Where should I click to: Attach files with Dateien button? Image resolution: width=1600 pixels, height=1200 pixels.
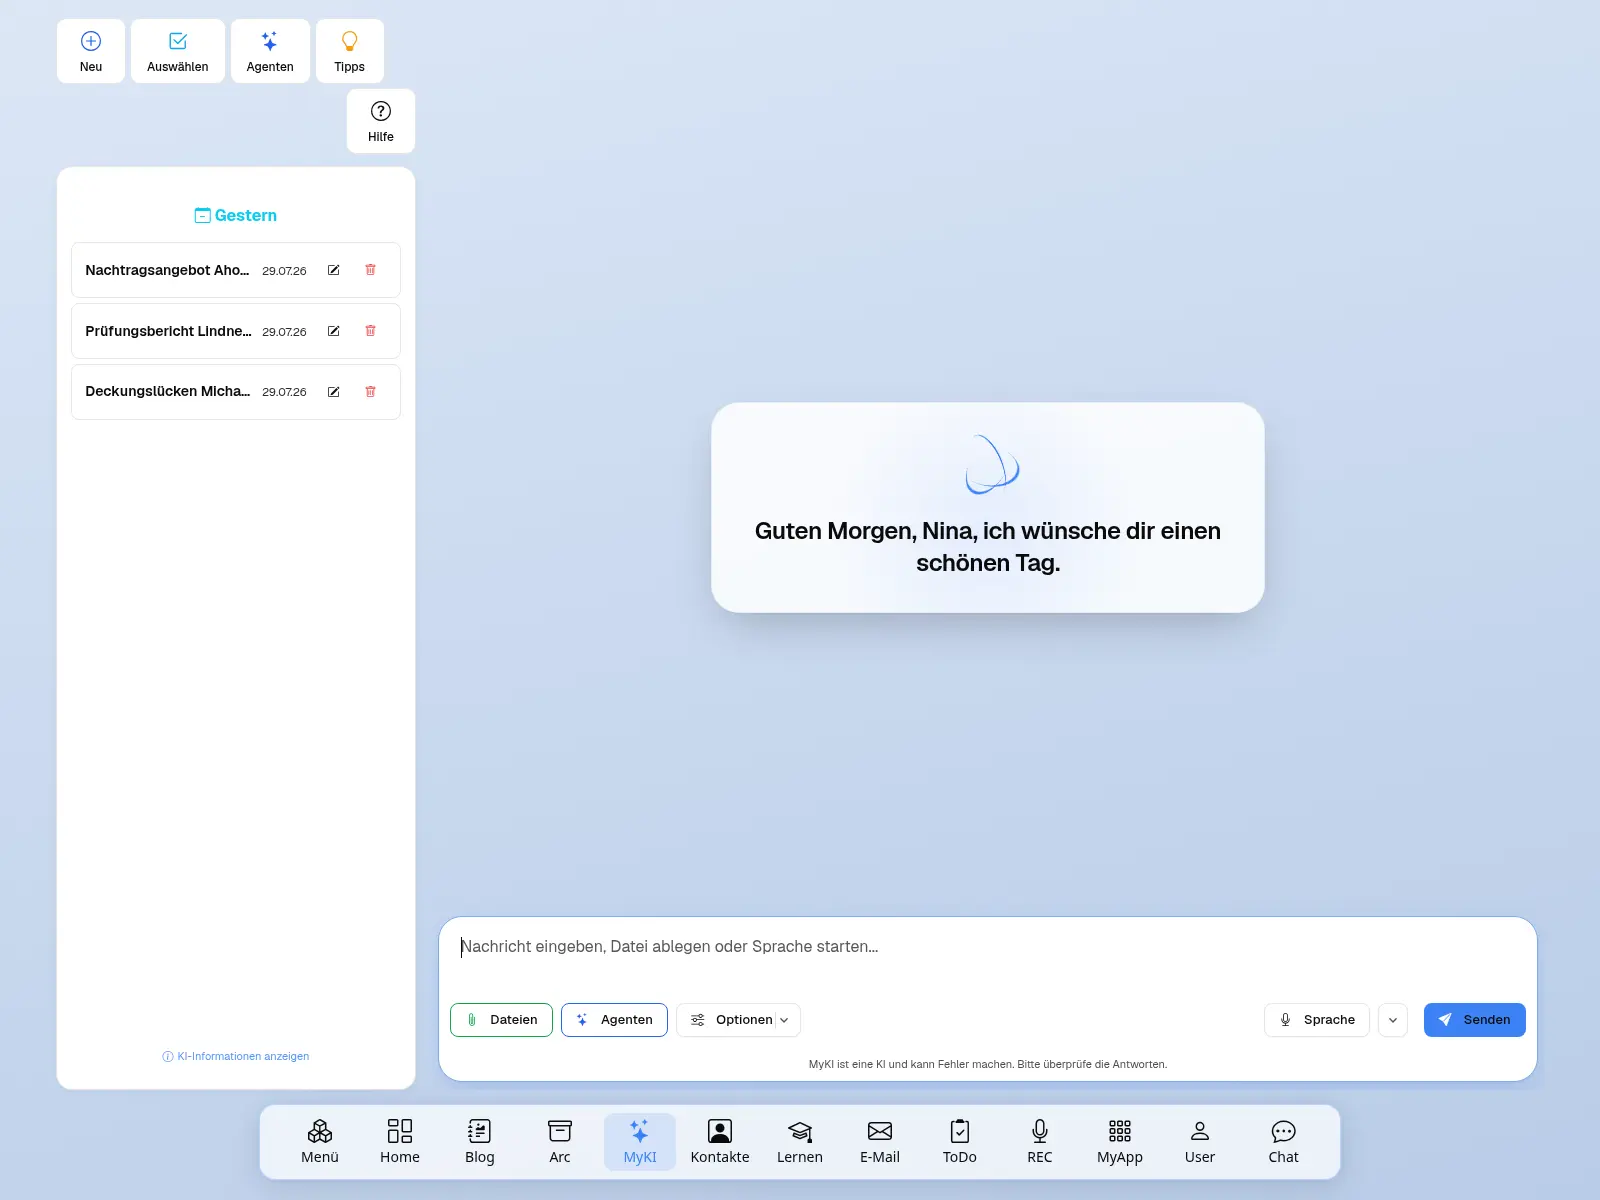click(x=501, y=1020)
